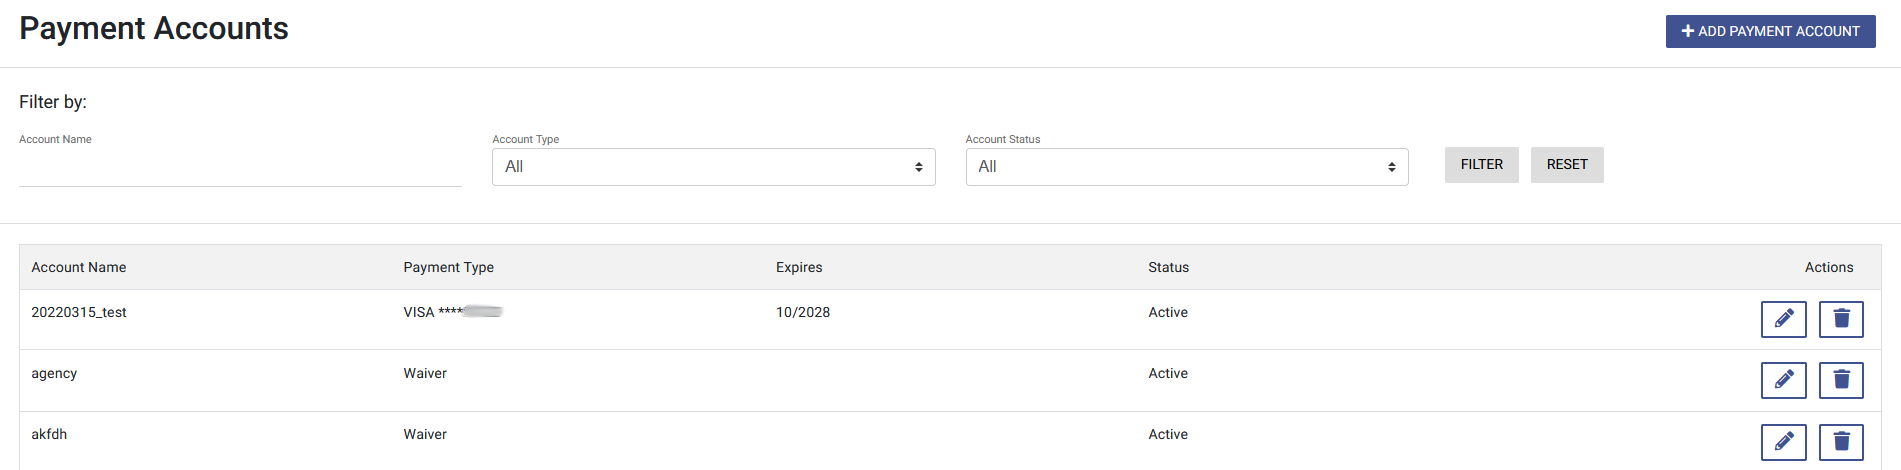Remove the agency account using its trash icon
This screenshot has height=470, width=1901.
pyautogui.click(x=1841, y=380)
